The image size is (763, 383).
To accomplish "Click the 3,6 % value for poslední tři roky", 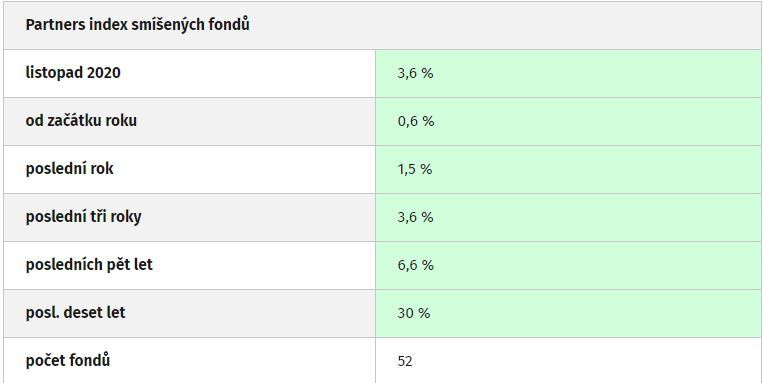I will [x=415, y=217].
